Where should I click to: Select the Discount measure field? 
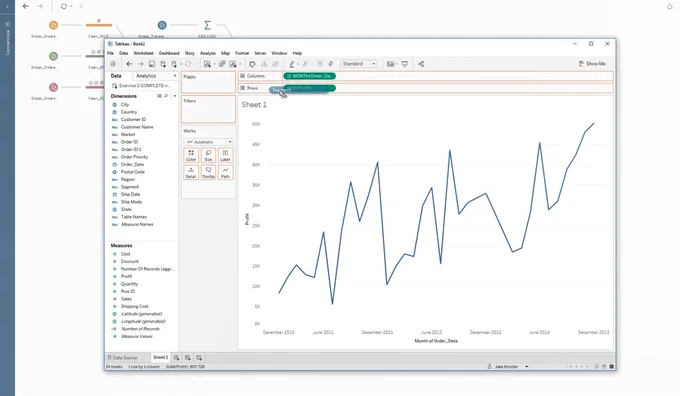coord(130,262)
